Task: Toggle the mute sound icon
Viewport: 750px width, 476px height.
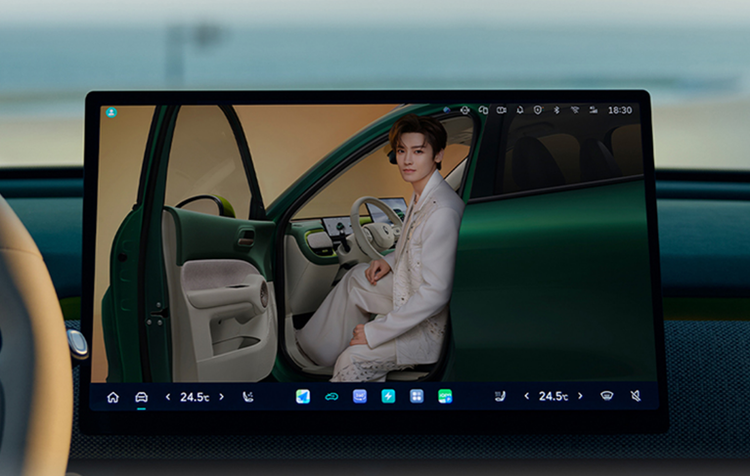Action: pyautogui.click(x=635, y=397)
